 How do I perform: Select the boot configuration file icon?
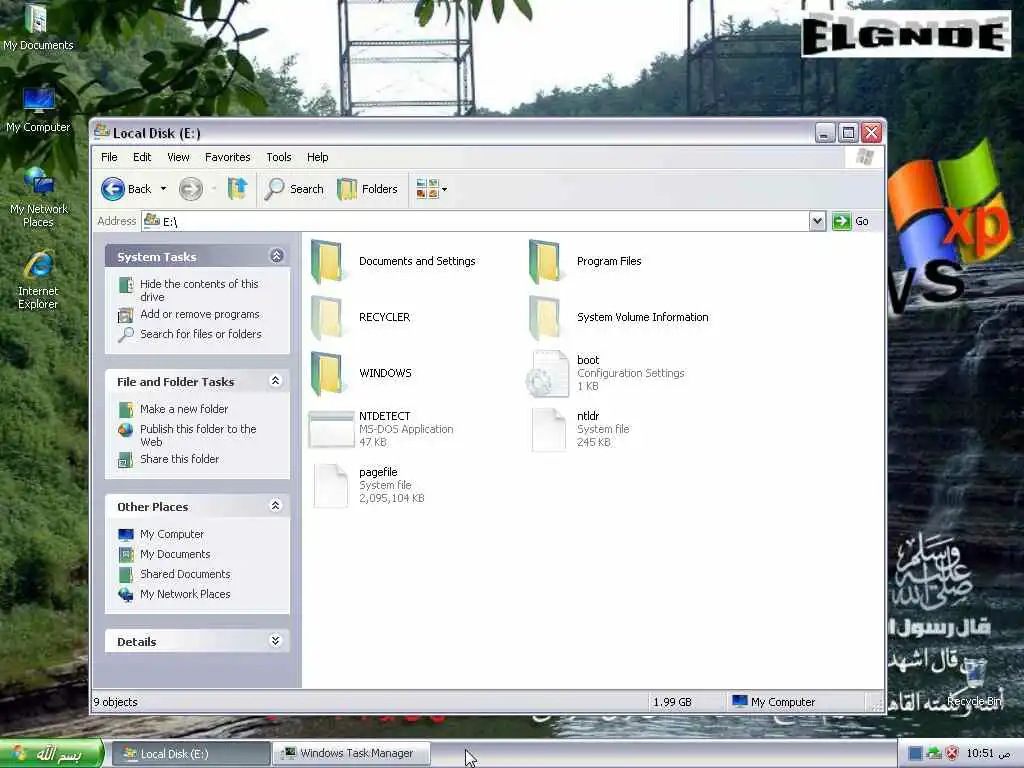[547, 374]
